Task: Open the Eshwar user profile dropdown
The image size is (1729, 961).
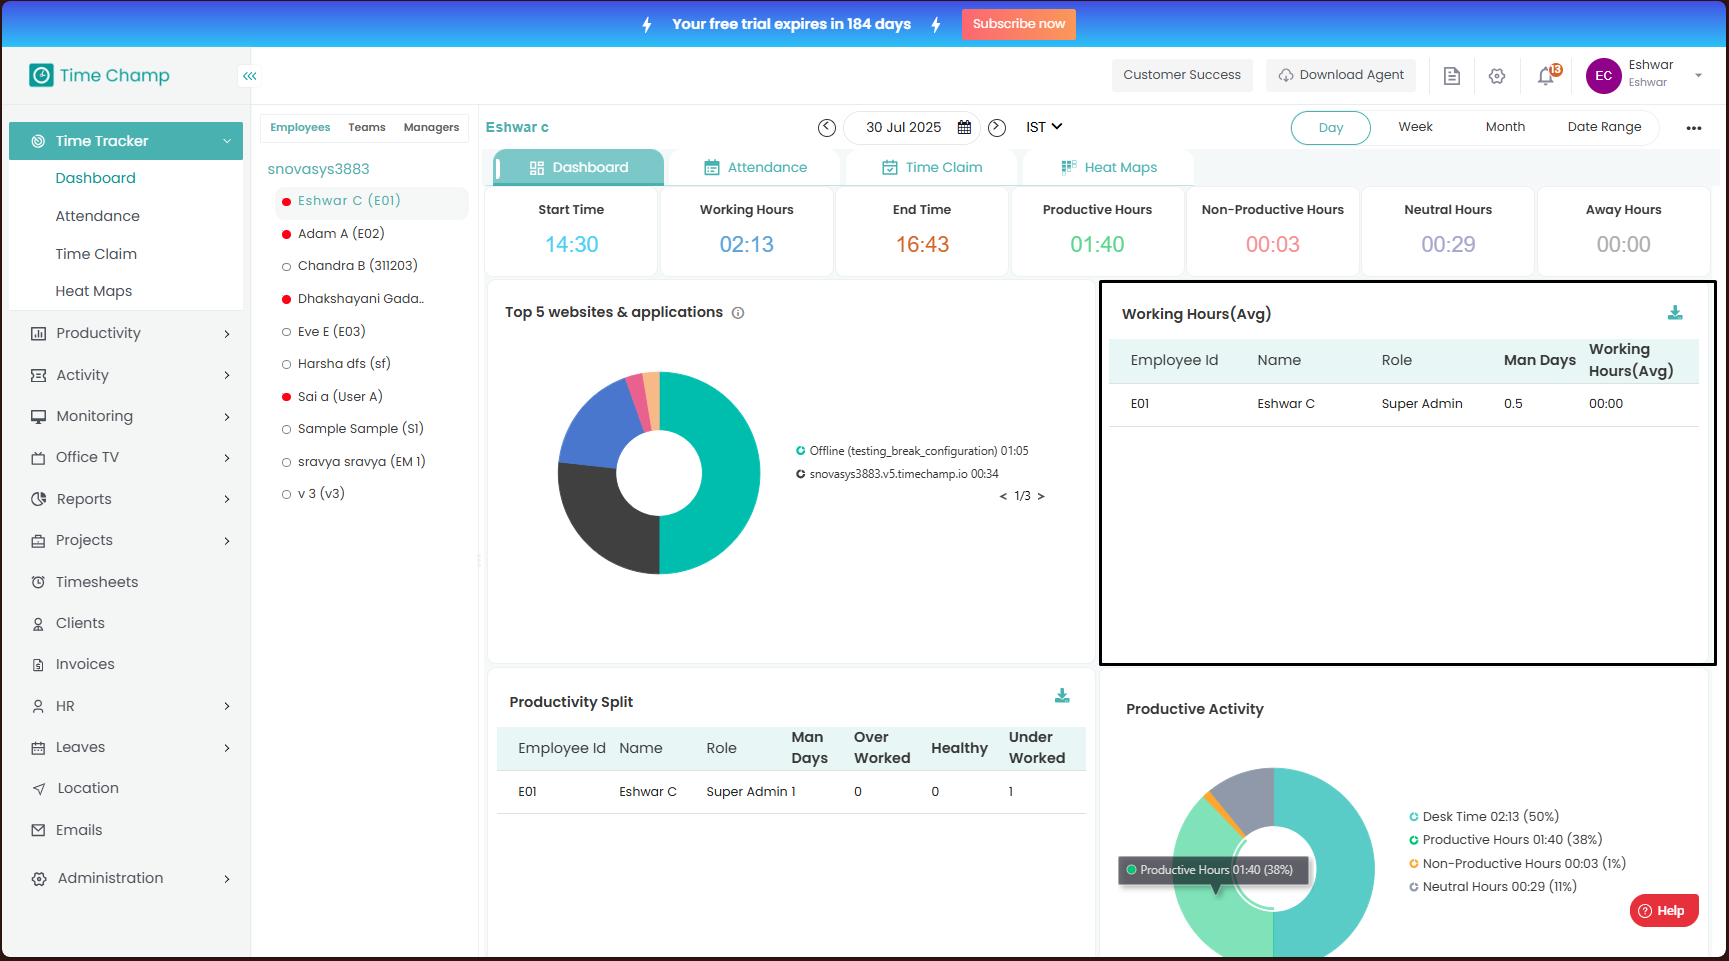Action: click(x=1697, y=75)
